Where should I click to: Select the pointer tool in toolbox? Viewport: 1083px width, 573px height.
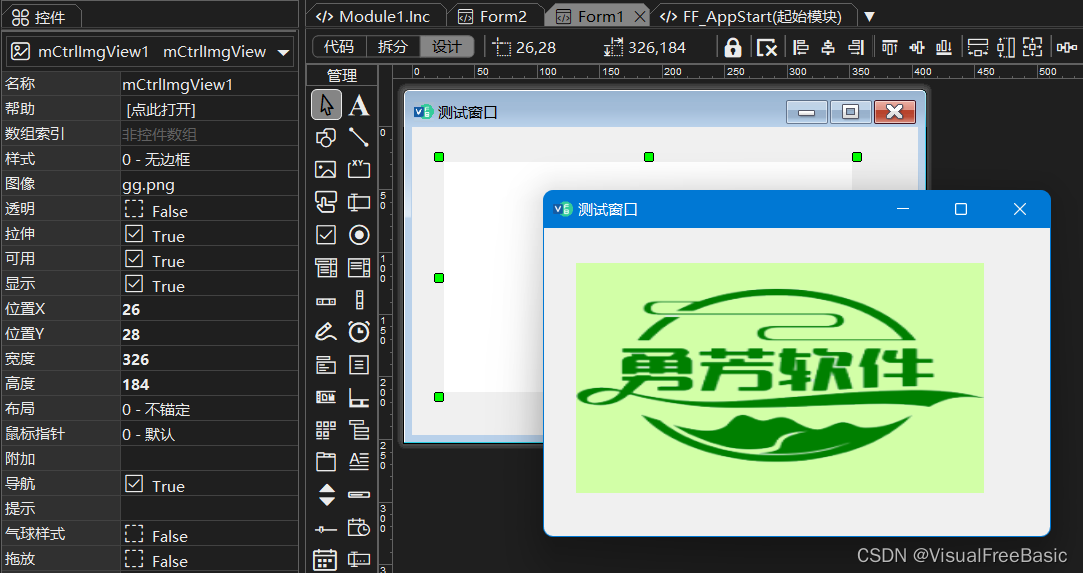pos(326,105)
